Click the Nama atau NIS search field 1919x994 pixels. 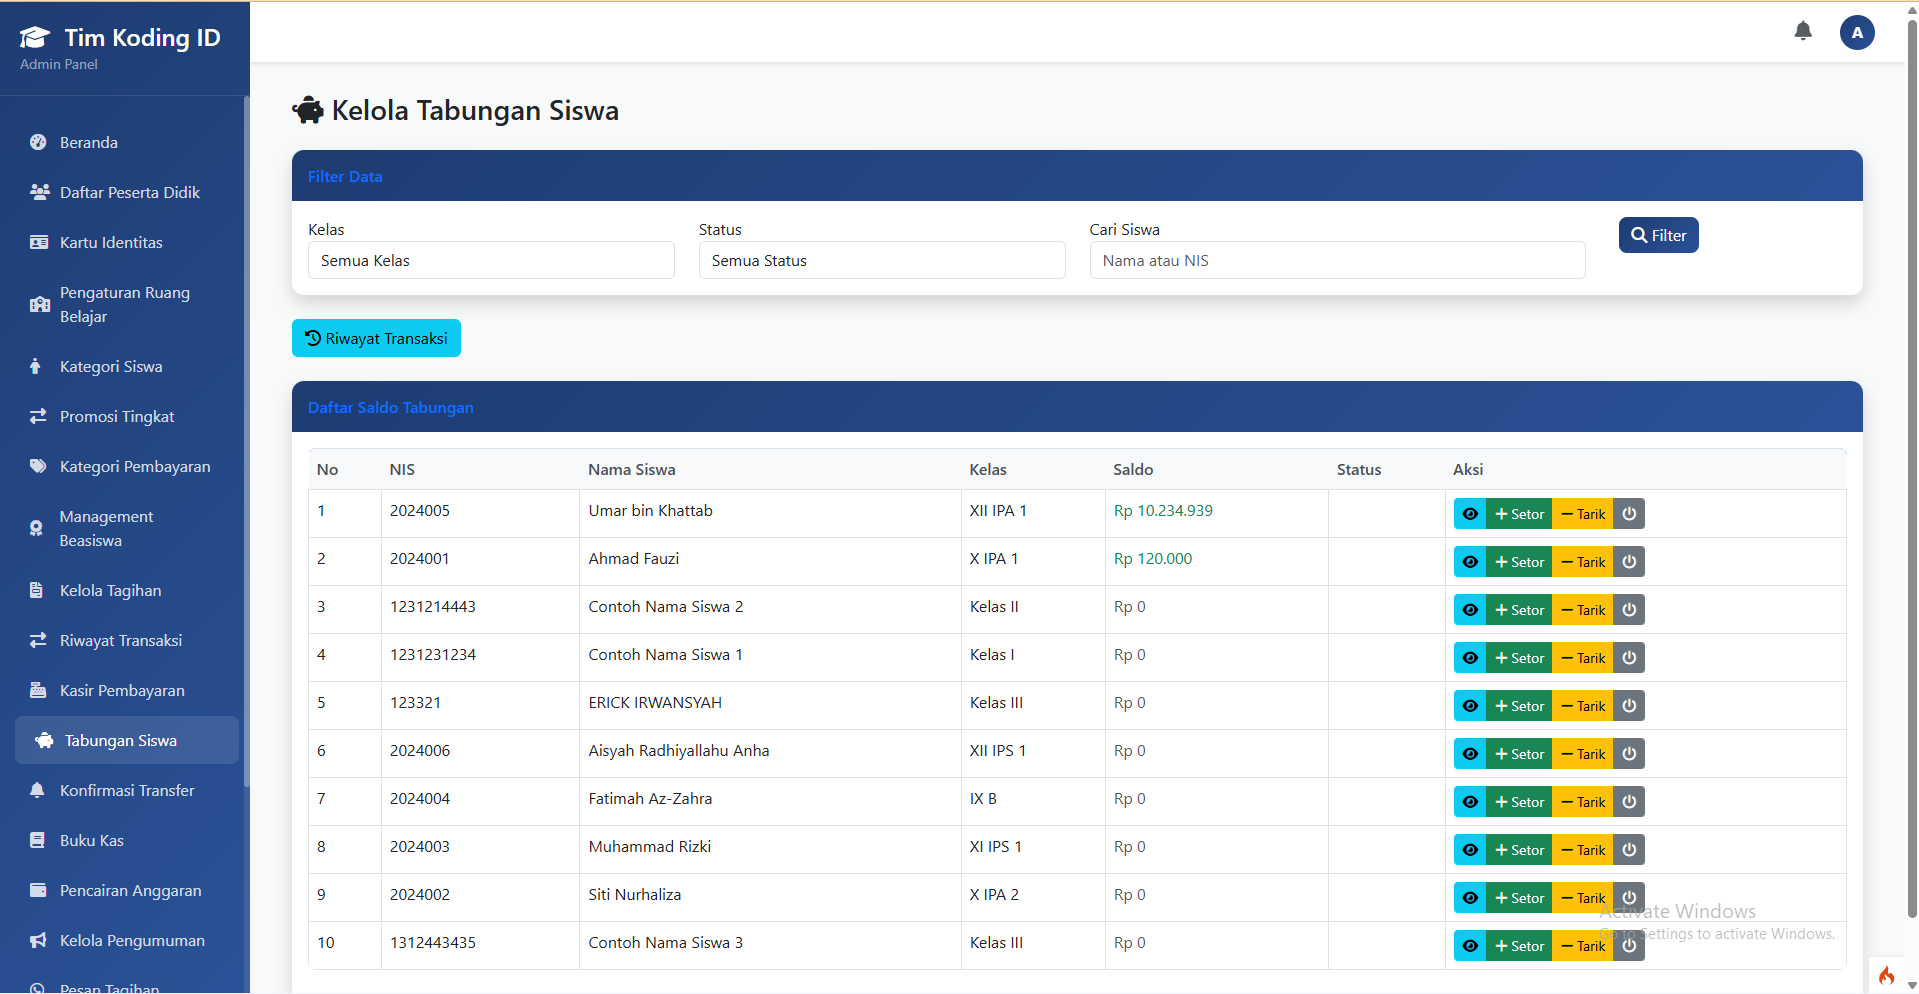(x=1336, y=260)
